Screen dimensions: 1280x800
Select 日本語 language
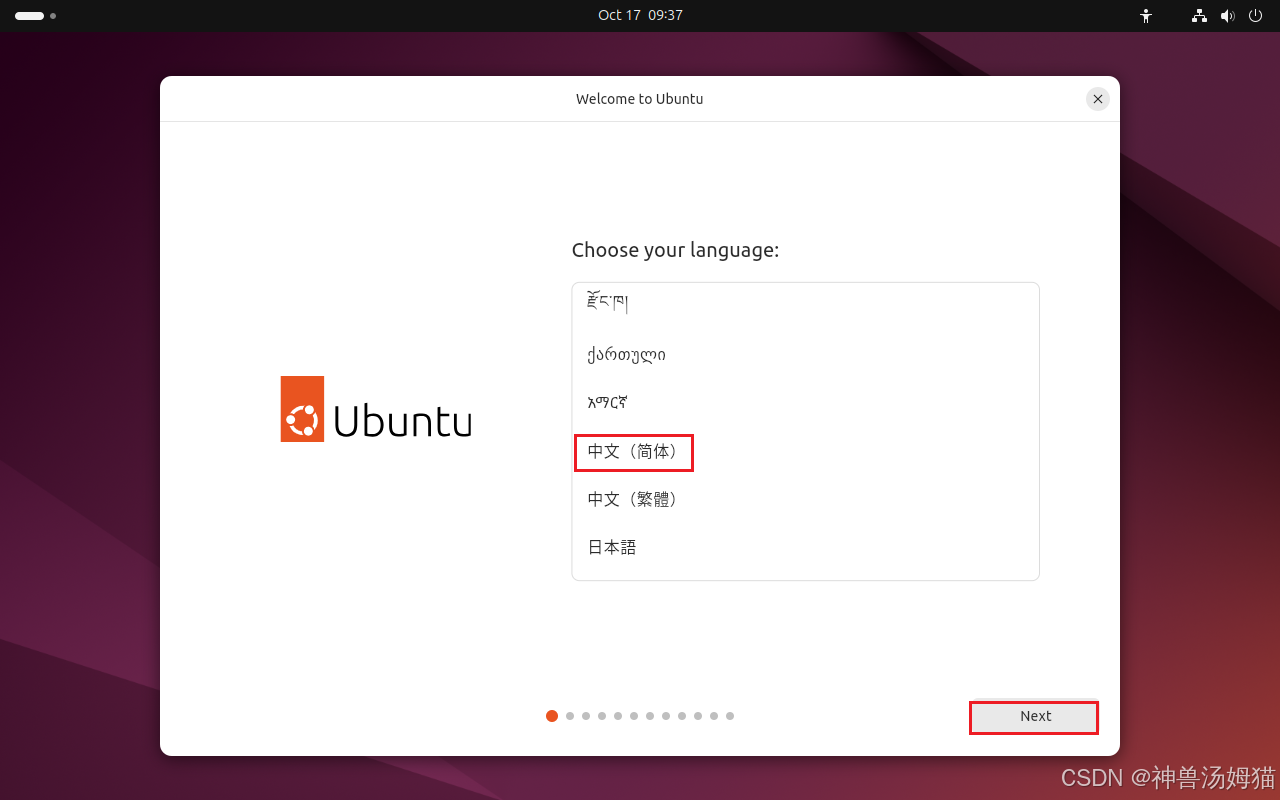point(805,547)
